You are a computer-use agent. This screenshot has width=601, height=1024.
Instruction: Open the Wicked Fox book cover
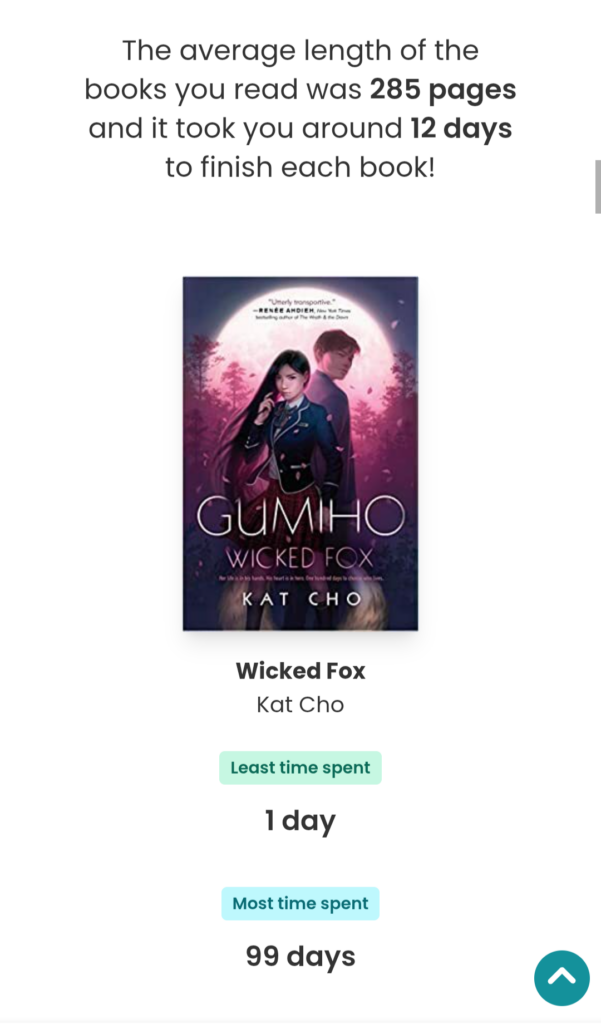click(300, 453)
